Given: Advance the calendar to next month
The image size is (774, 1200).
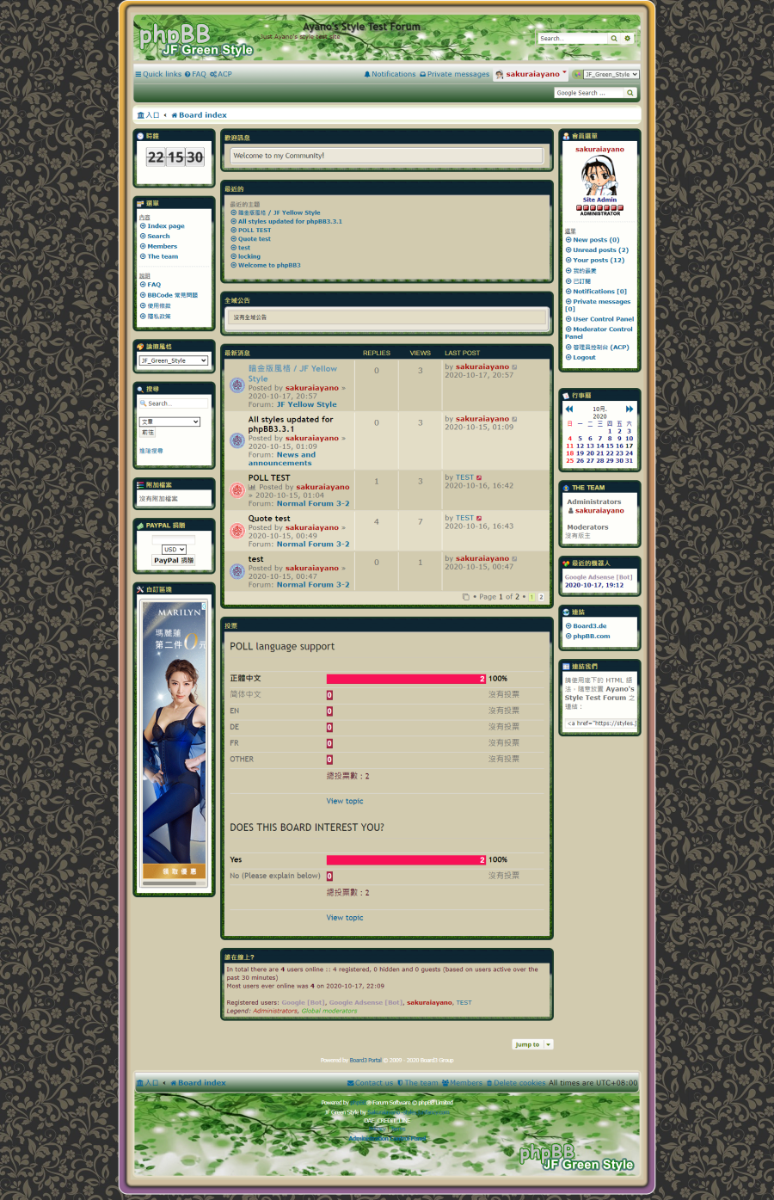Looking at the screenshot, I should [629, 409].
